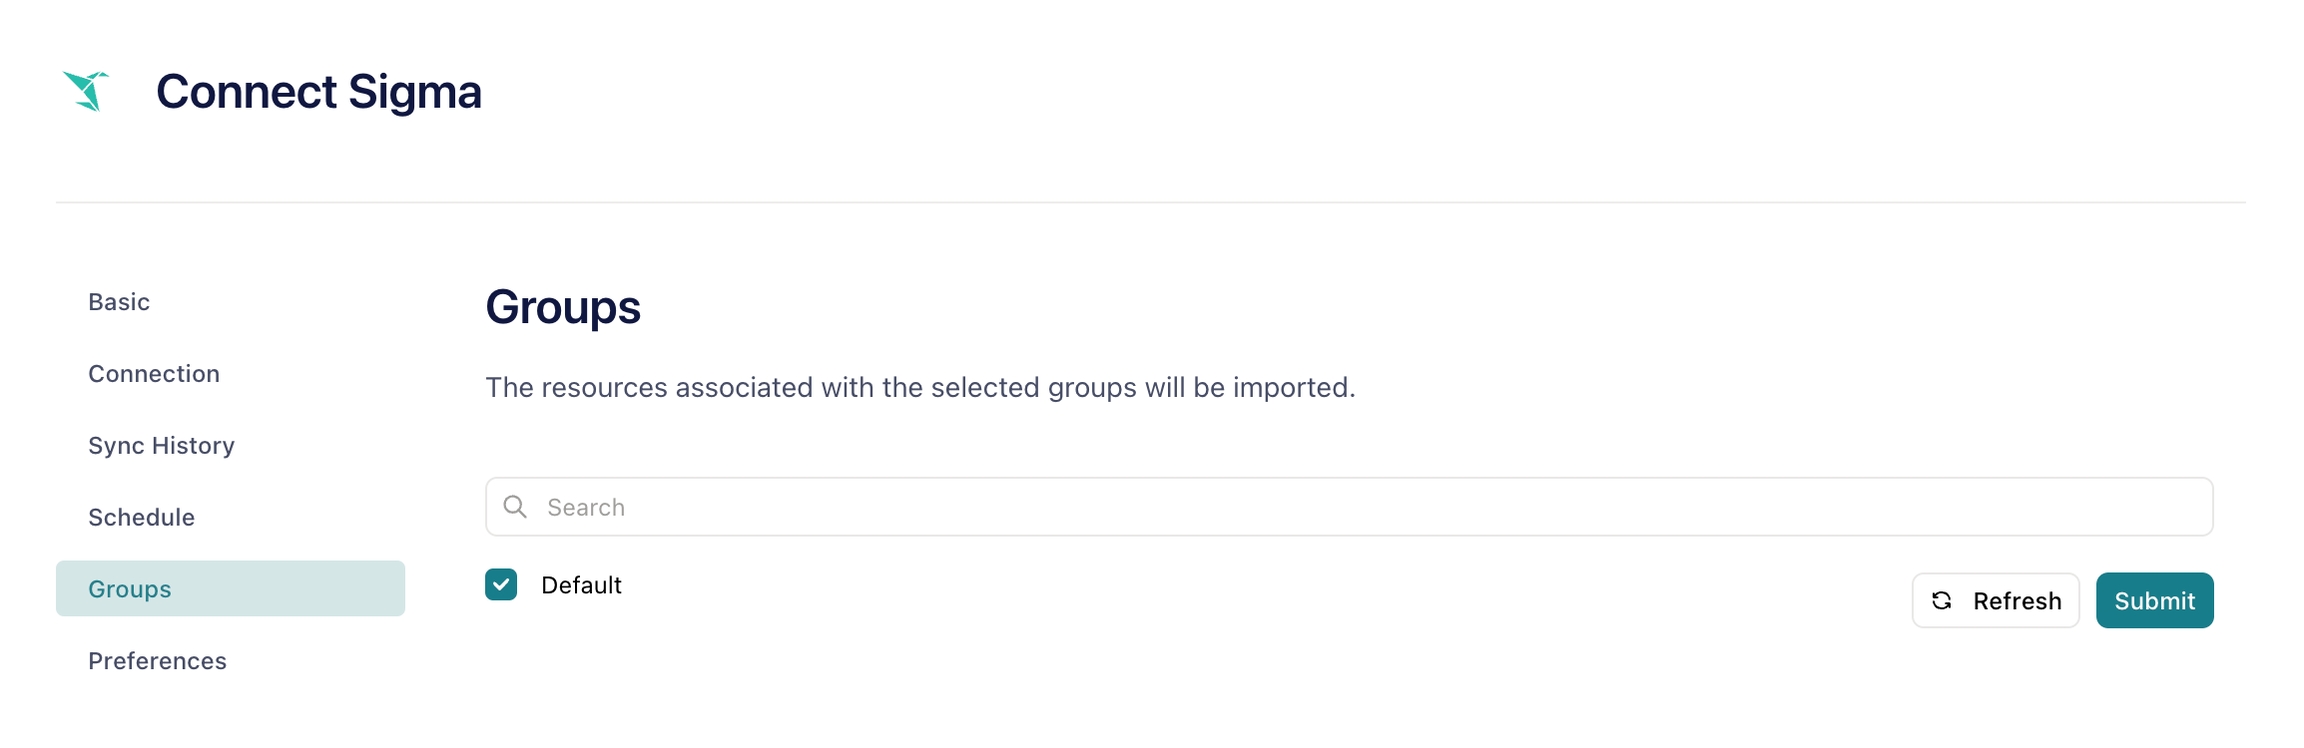
Task: Click the teal bird logo icon
Action: click(86, 91)
